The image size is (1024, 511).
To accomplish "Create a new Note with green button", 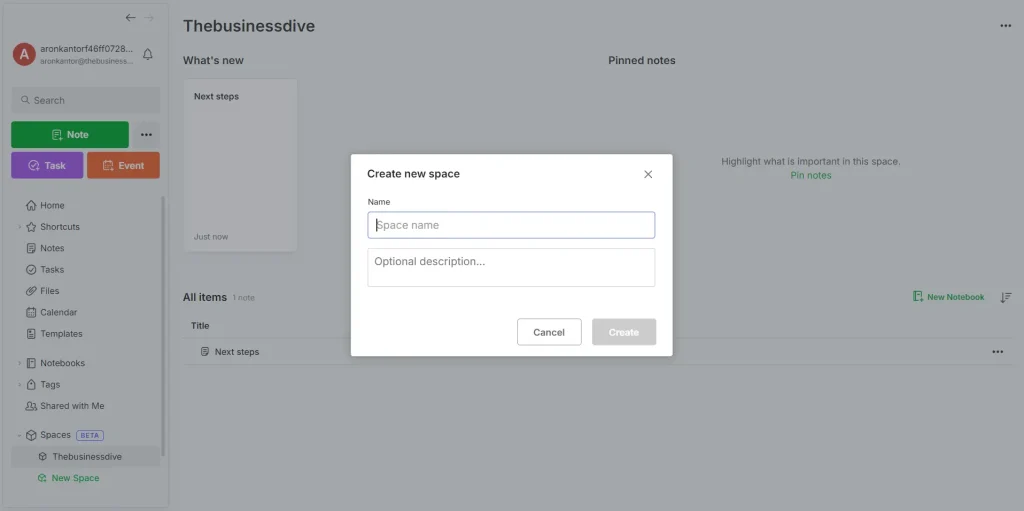I will point(70,135).
